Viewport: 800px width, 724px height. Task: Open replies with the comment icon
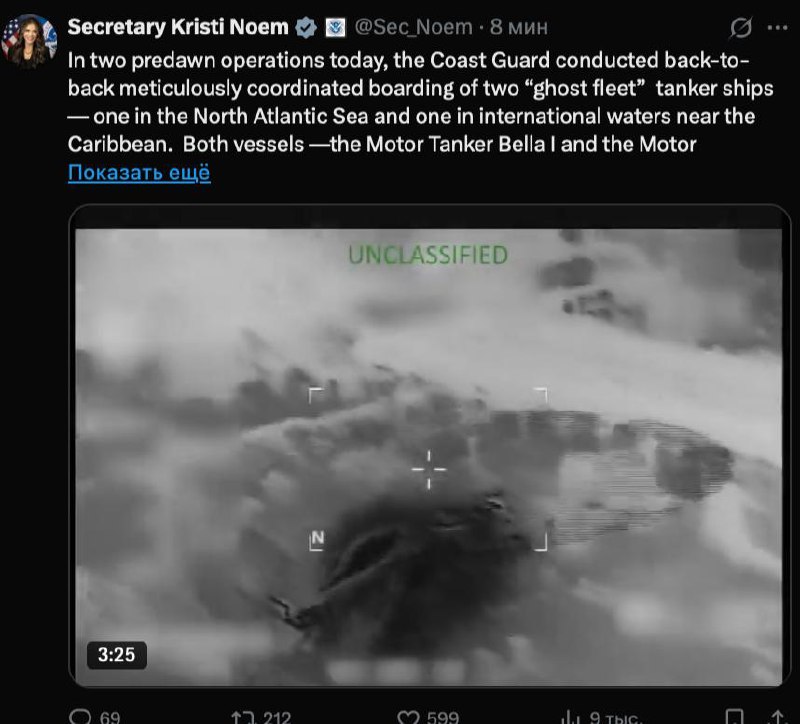click(79, 717)
